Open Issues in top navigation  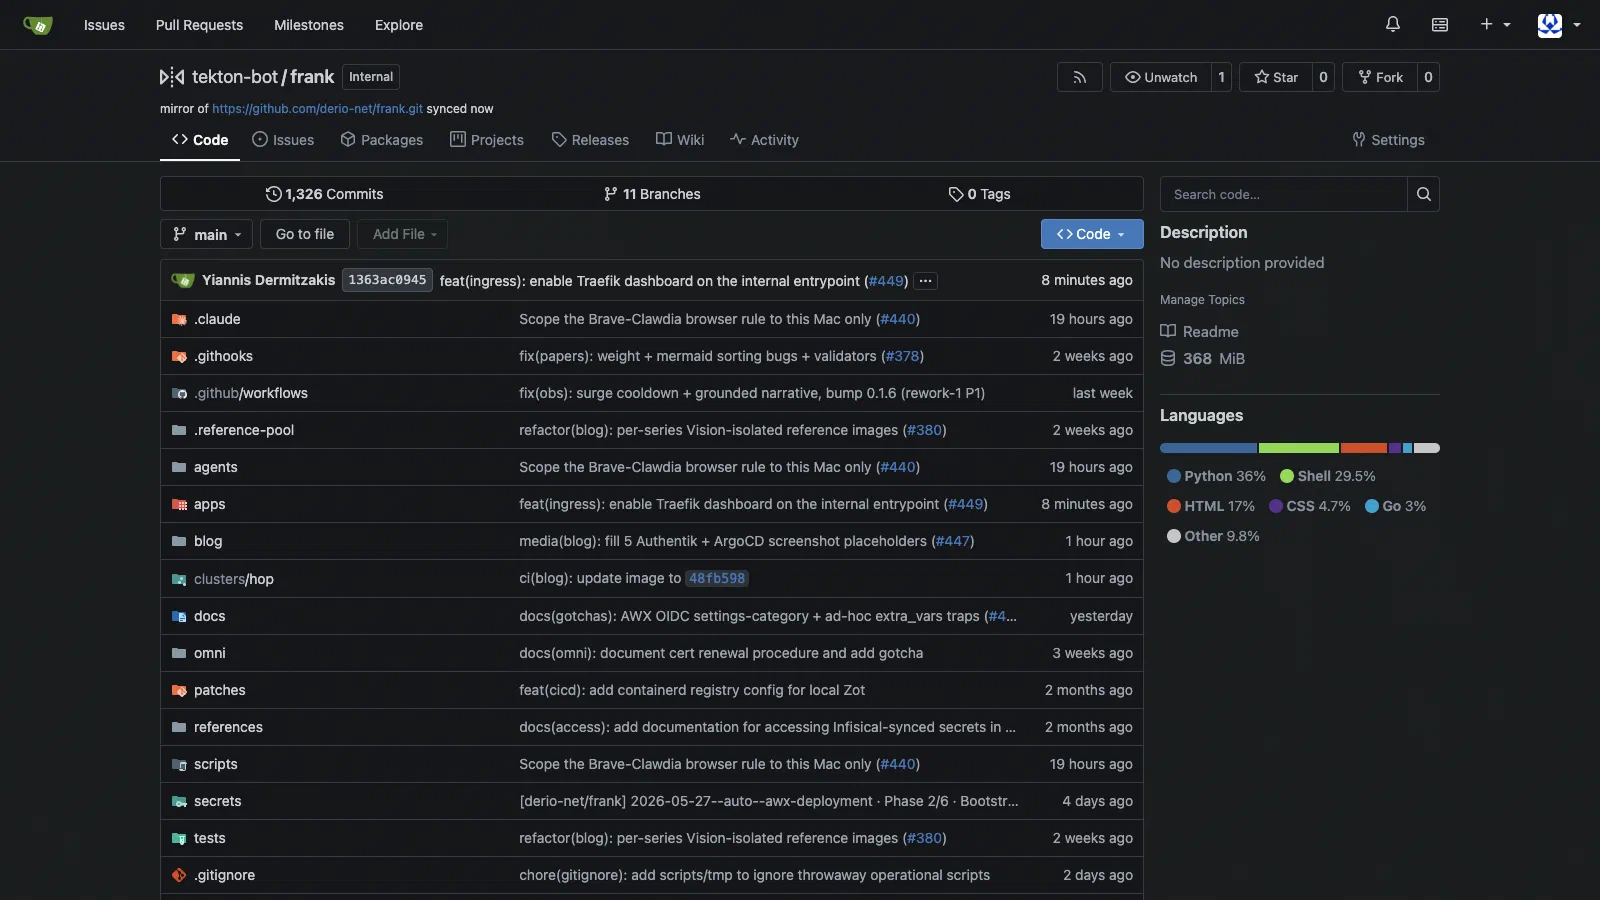click(x=104, y=25)
